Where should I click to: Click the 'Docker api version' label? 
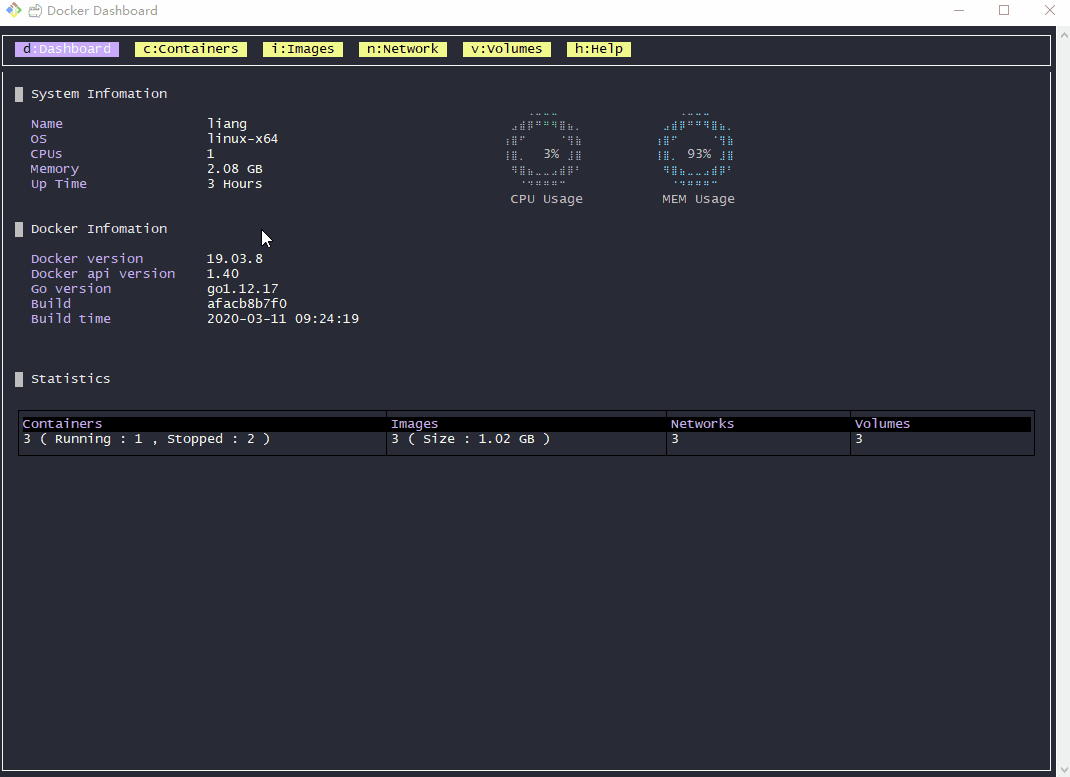[103, 274]
